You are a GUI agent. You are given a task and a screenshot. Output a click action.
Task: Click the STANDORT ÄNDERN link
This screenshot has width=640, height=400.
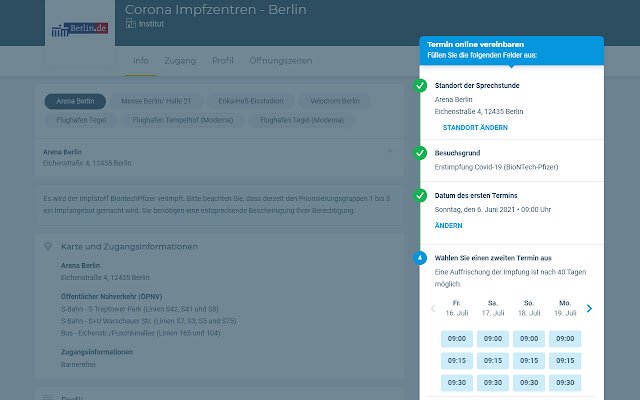(475, 128)
